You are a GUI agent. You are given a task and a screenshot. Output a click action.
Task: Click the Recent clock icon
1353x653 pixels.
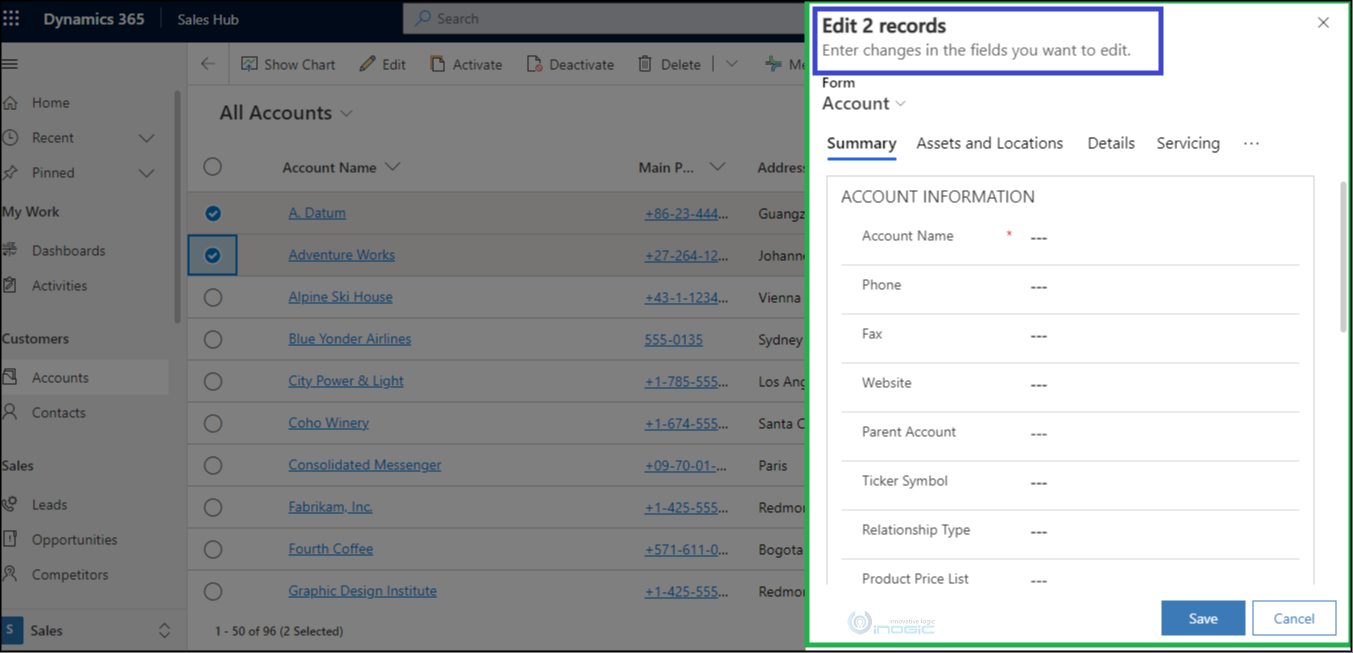click(x=10, y=137)
